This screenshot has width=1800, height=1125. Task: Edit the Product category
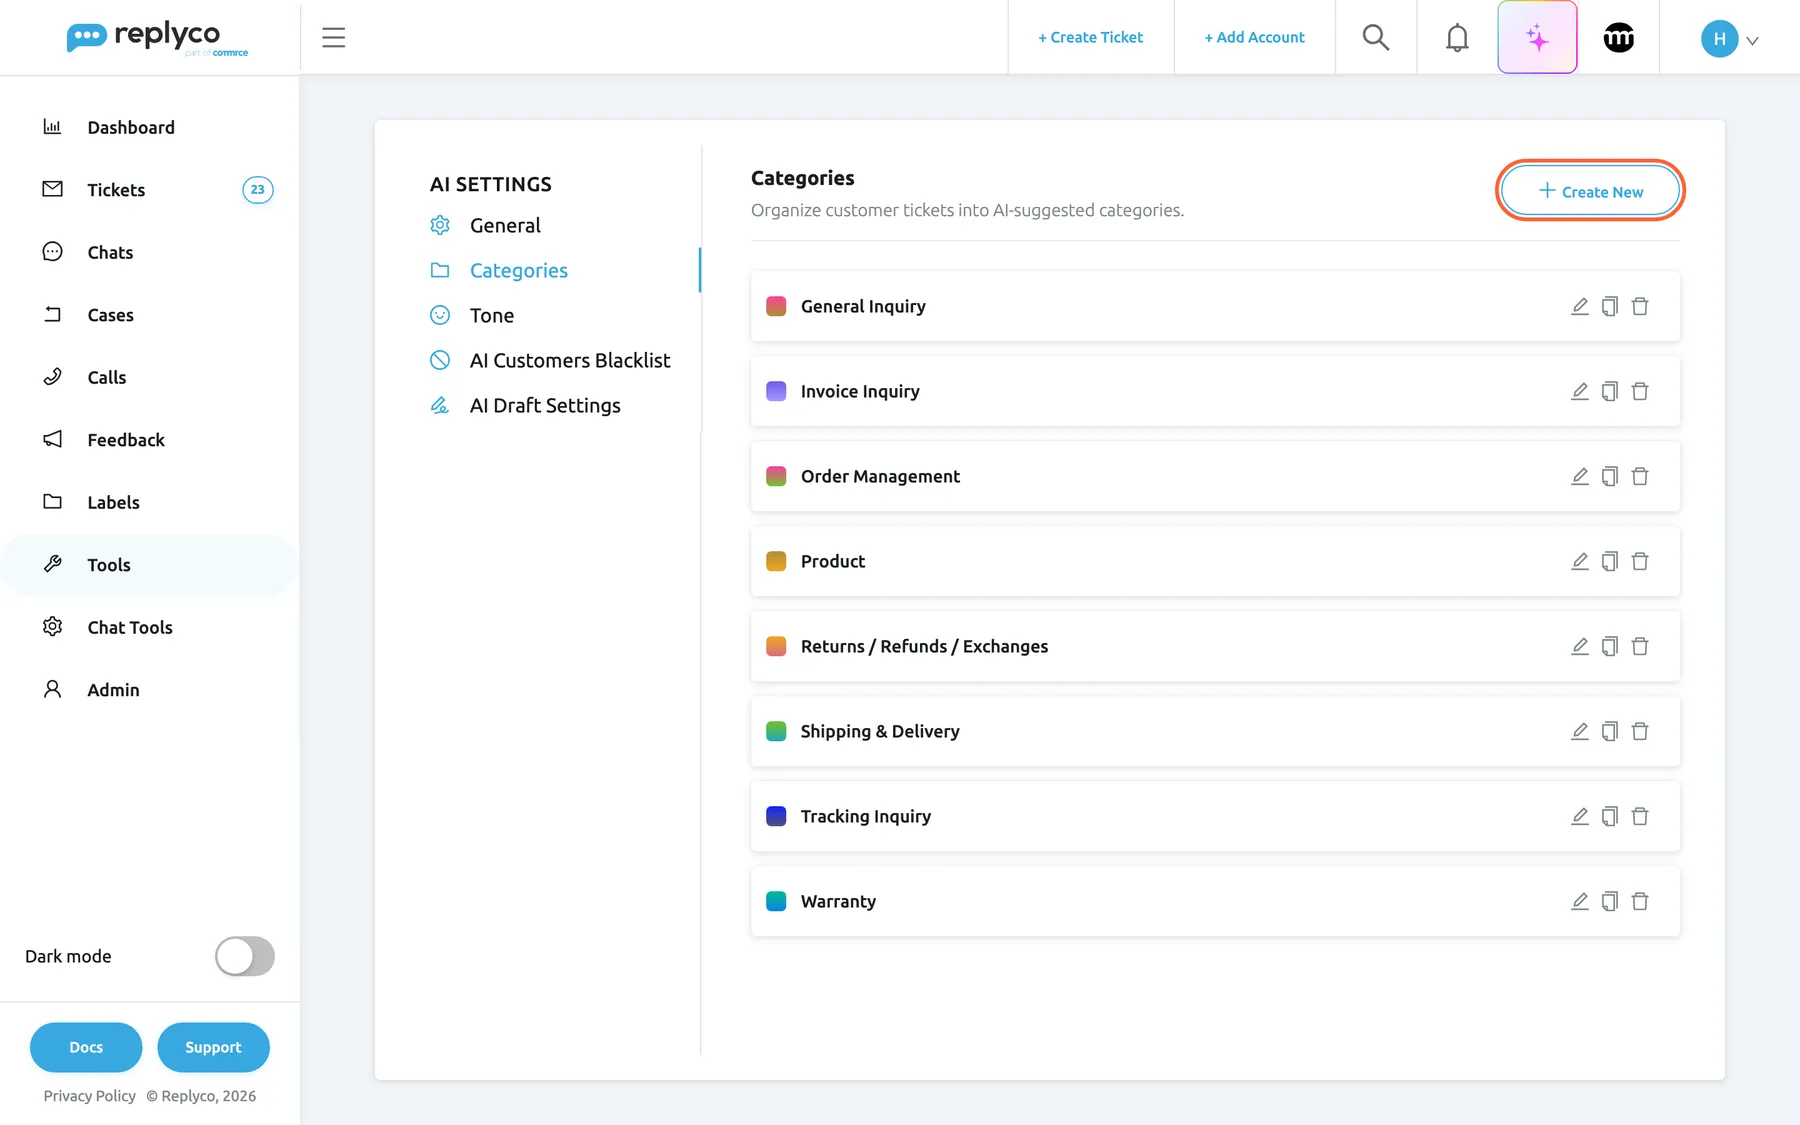[1580, 561]
